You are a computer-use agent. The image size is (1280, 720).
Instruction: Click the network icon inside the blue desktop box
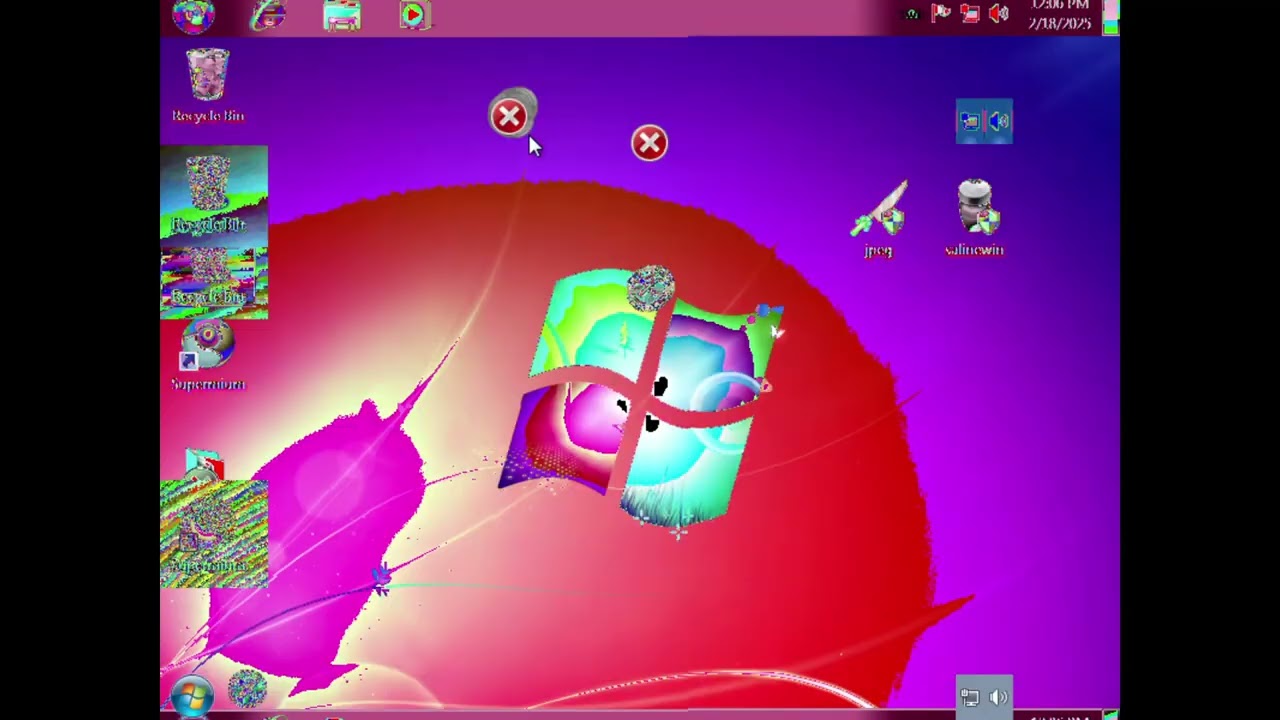coord(970,121)
